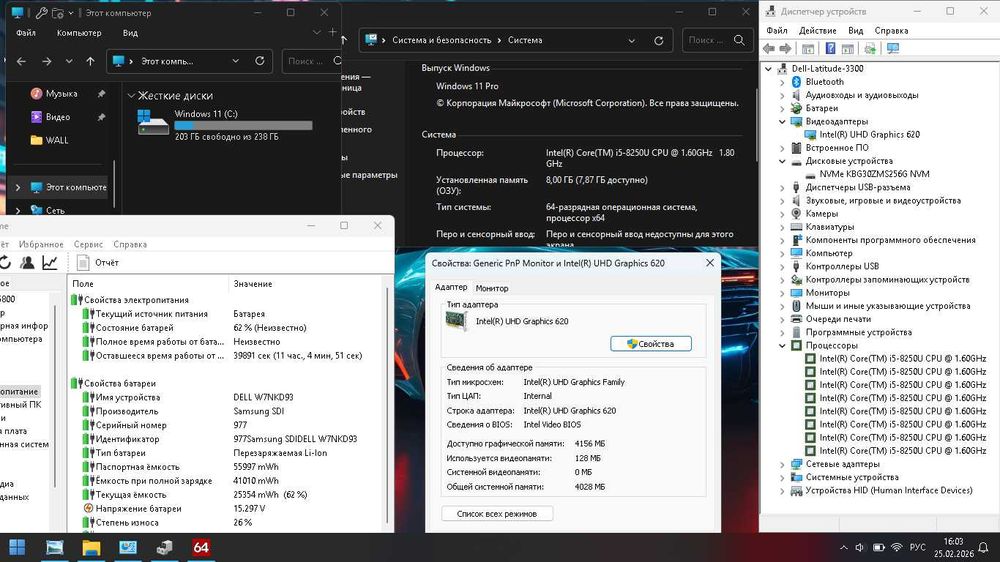The image size is (1000, 562).
Task: Collapse the Dell-Latitude-3300 root node
Action: click(x=768, y=69)
